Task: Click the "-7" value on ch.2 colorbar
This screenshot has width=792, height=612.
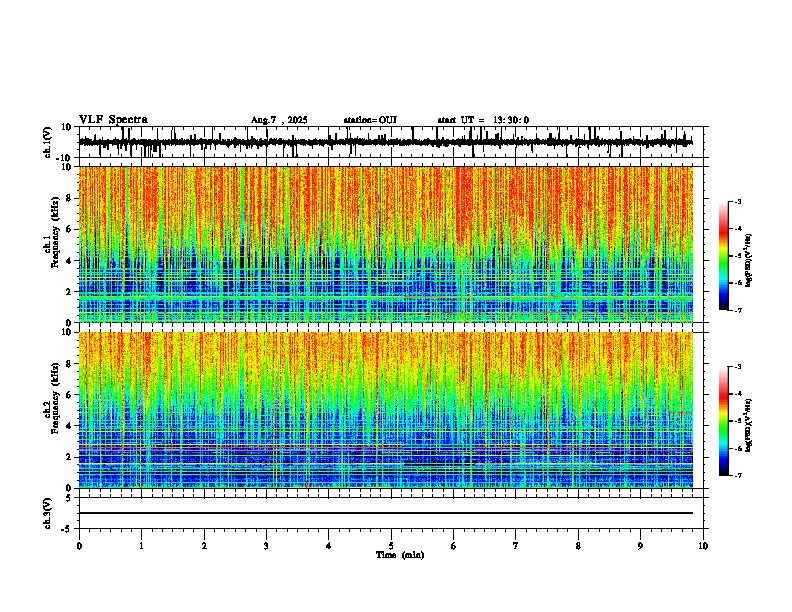Action: (x=738, y=475)
